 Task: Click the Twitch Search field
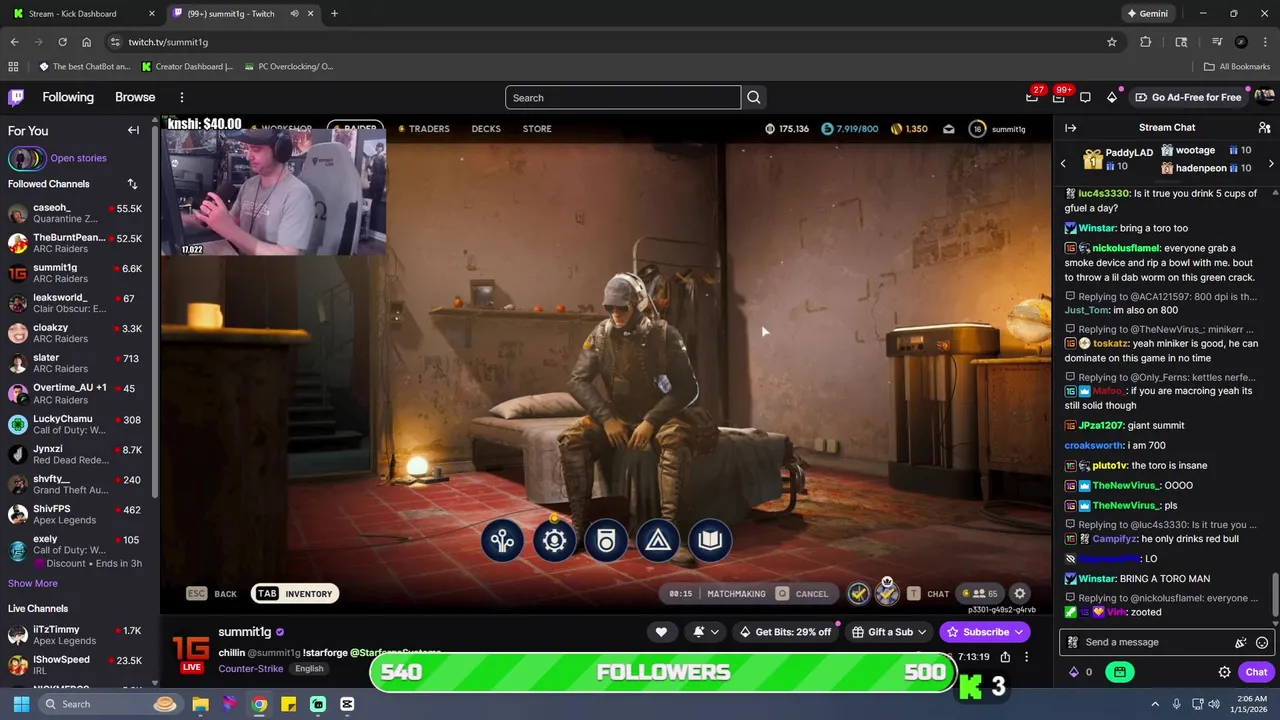tap(623, 97)
